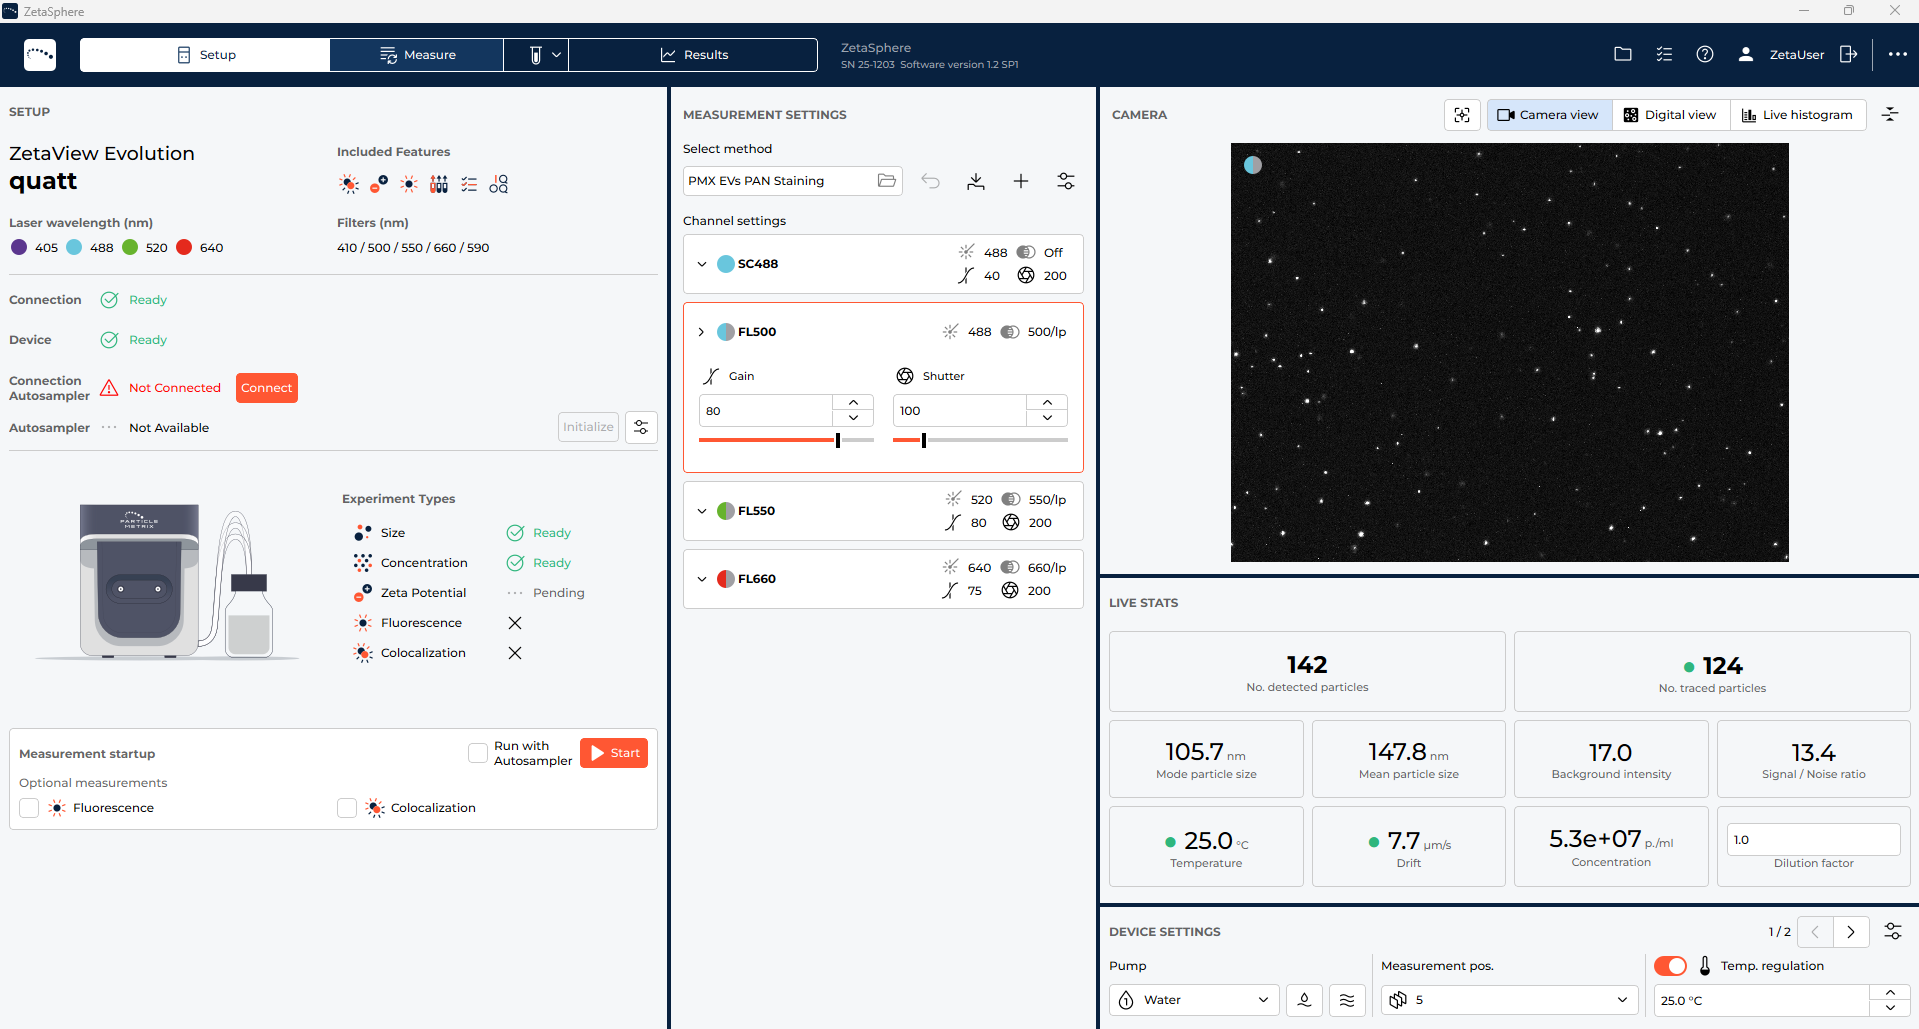1919x1029 pixels.
Task: Click the Start measurement button
Action: tap(614, 753)
